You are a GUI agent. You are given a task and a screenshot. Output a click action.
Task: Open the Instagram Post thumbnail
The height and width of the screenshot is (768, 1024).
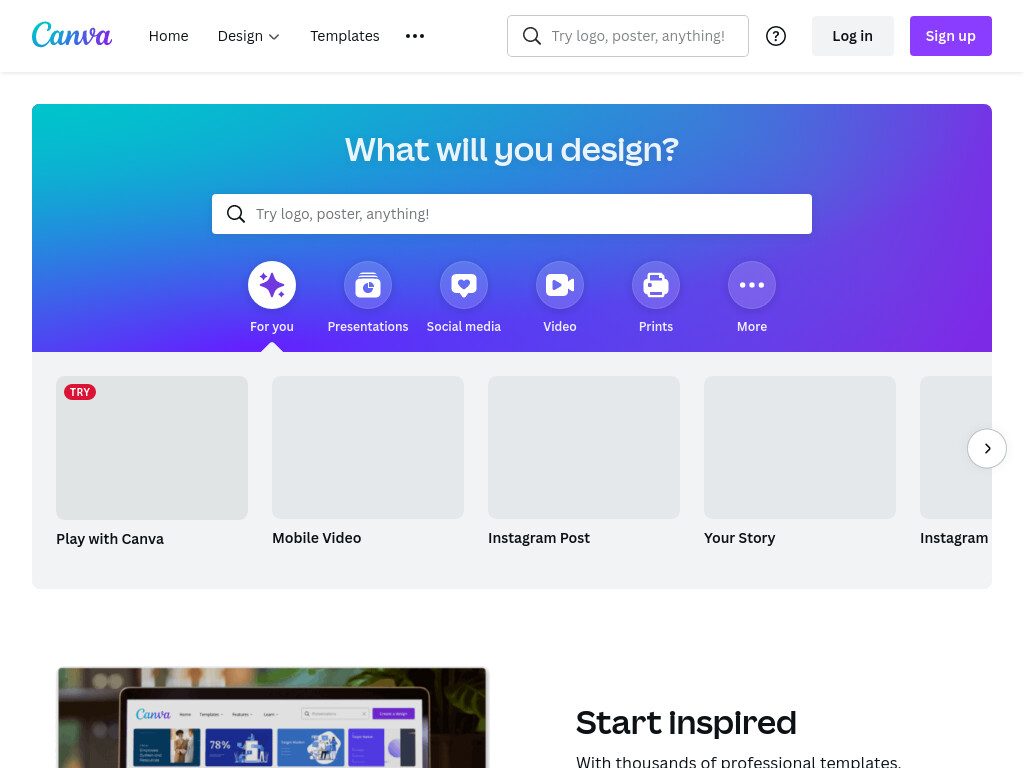click(x=584, y=447)
